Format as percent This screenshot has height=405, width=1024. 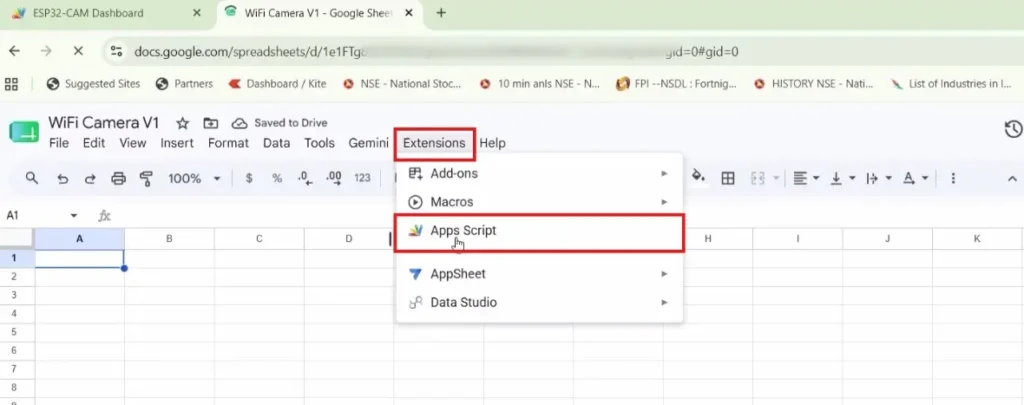(277, 178)
